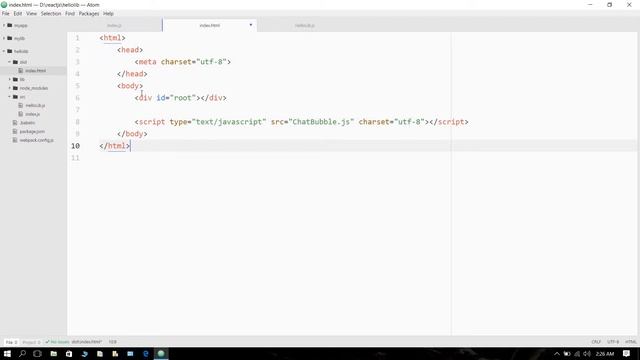Click the File linter scope button

(11, 342)
